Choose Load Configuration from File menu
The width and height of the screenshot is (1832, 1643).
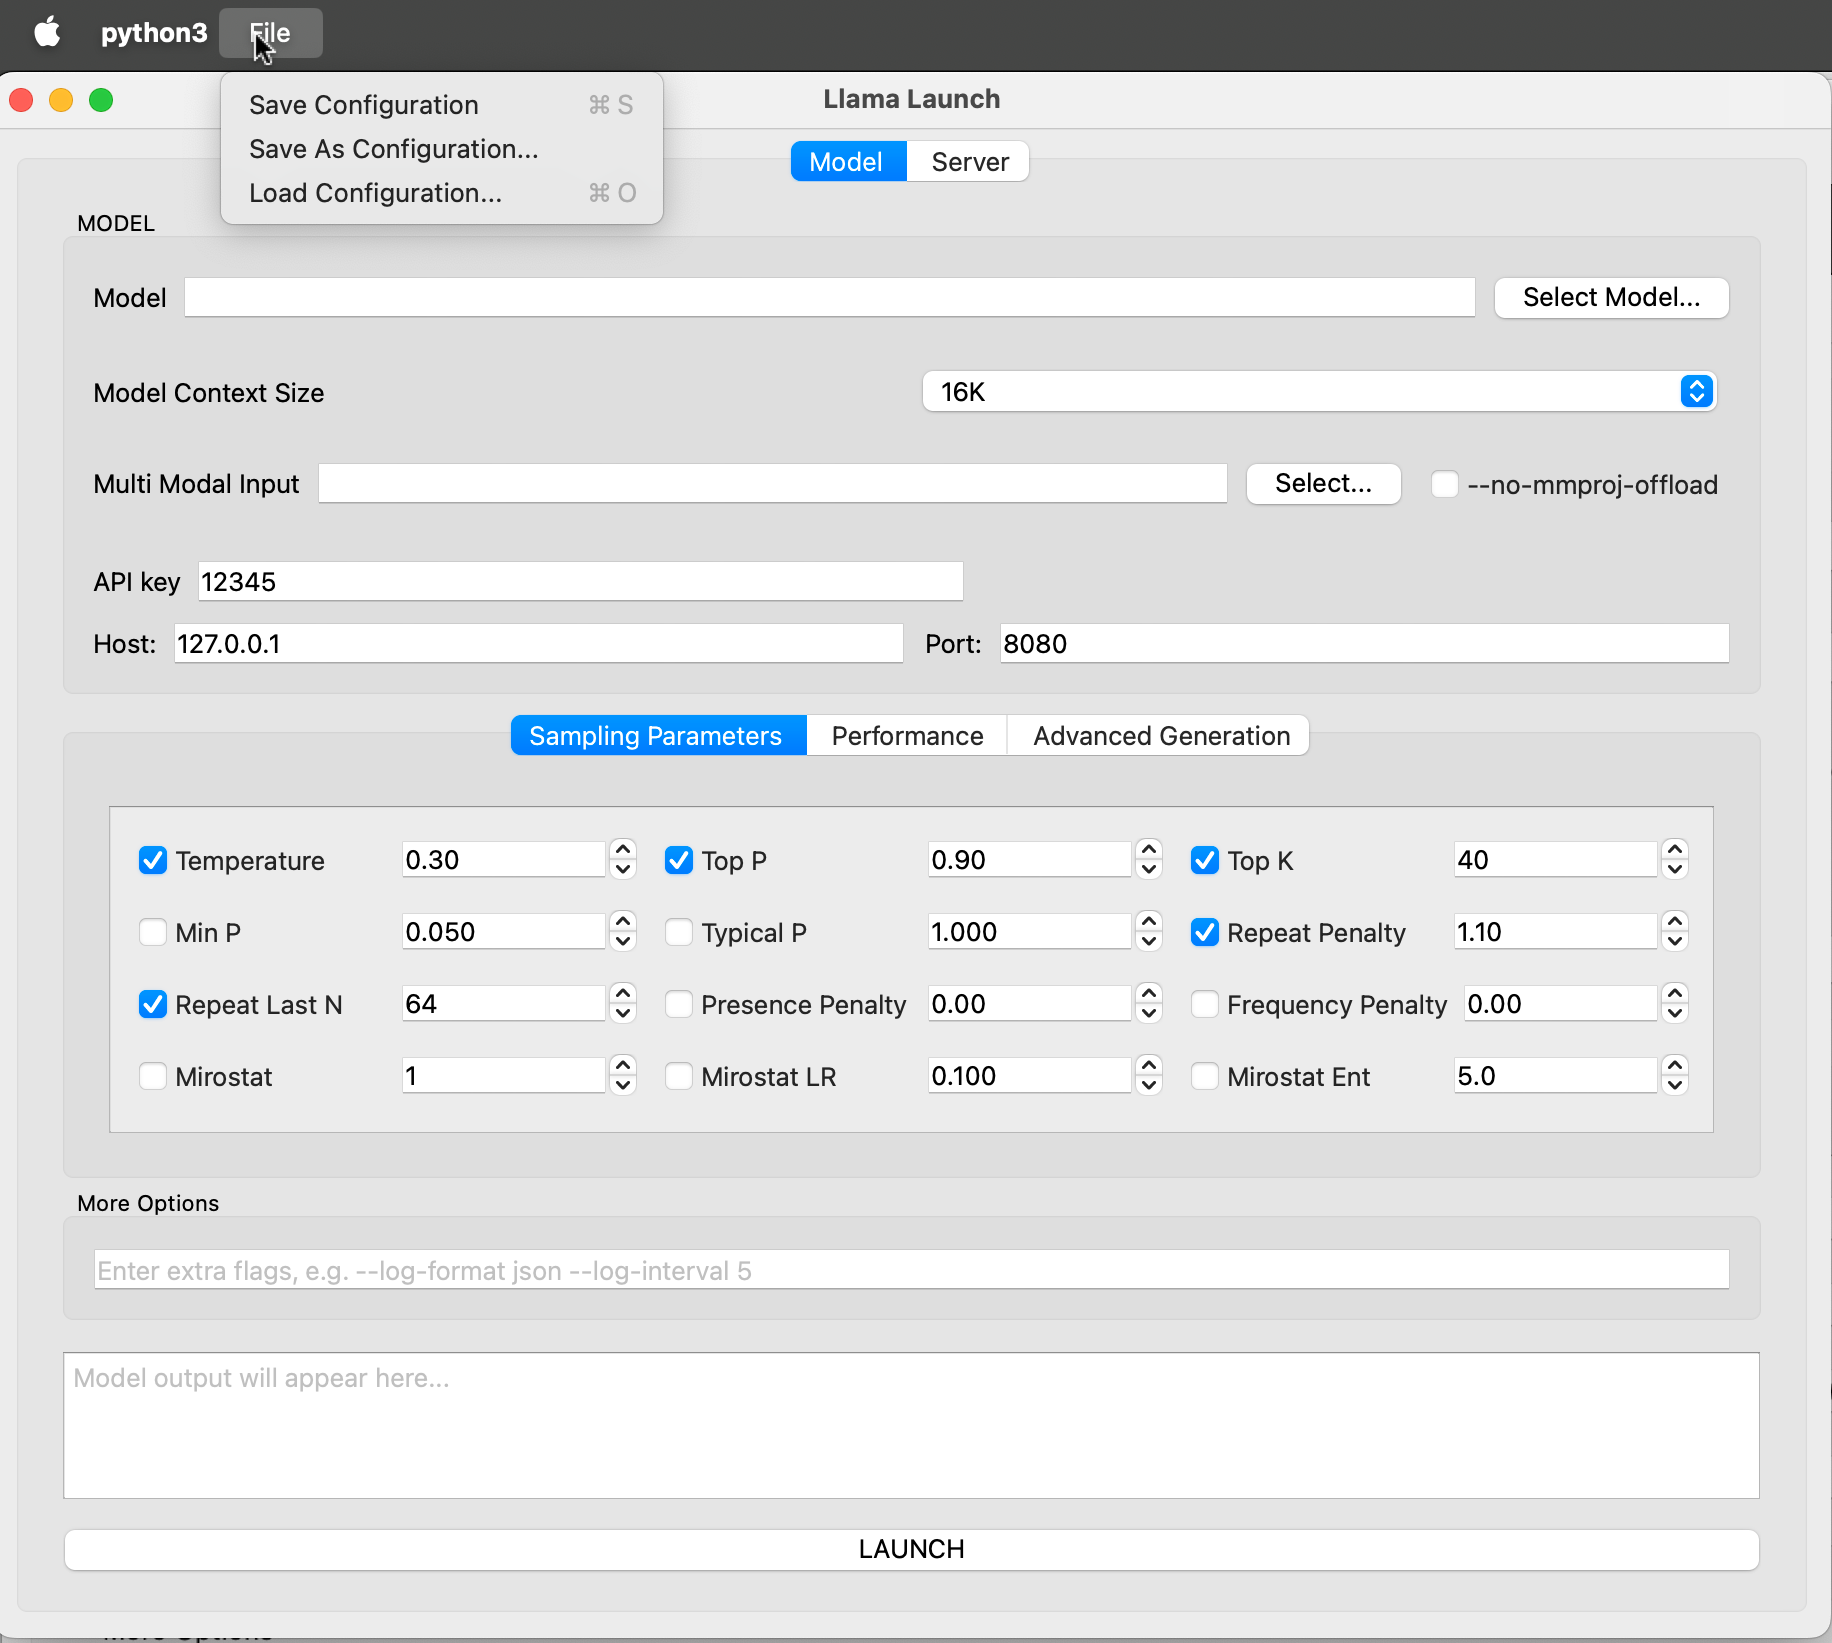441,193
